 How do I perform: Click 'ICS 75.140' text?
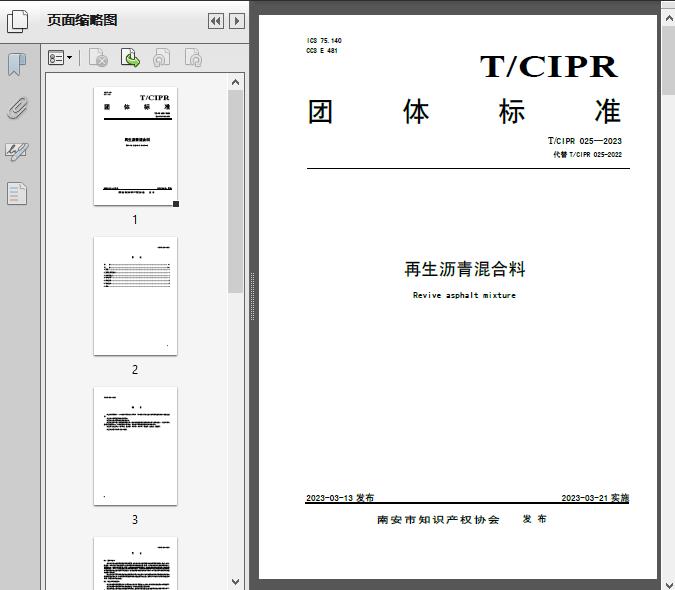tap(324, 40)
